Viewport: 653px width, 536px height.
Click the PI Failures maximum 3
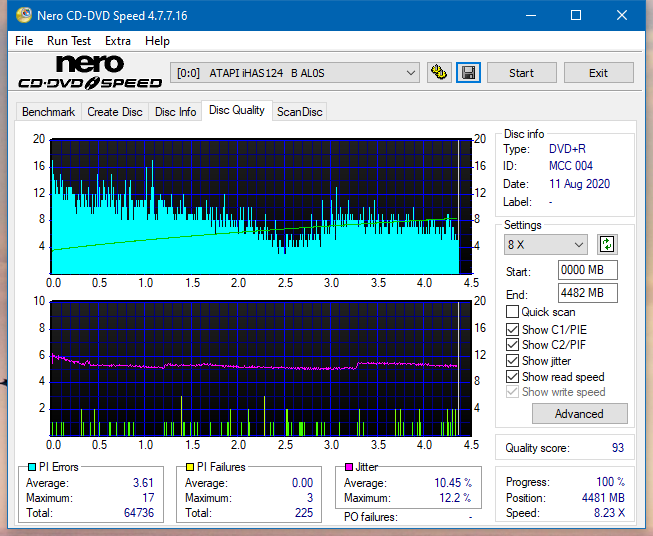click(x=310, y=498)
